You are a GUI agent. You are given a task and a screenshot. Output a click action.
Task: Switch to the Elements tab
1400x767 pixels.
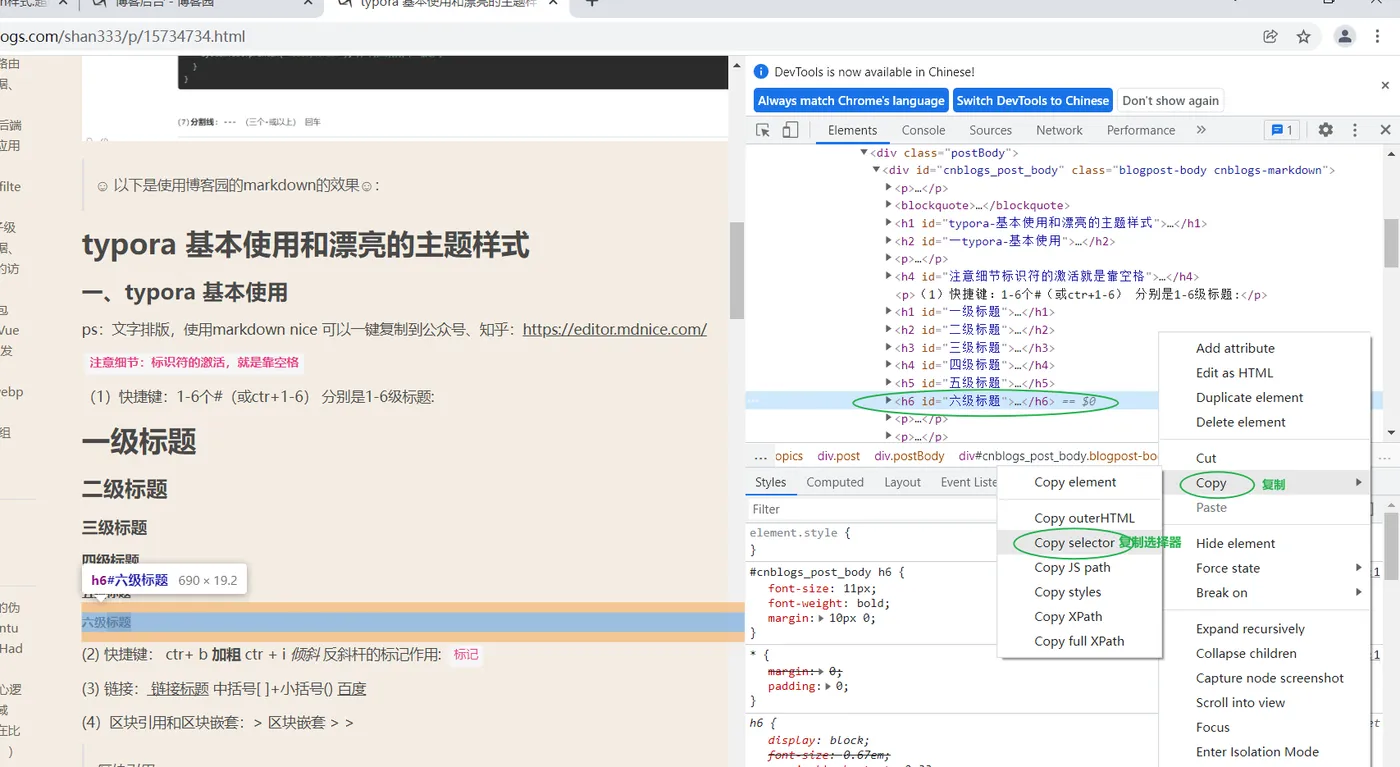point(852,130)
